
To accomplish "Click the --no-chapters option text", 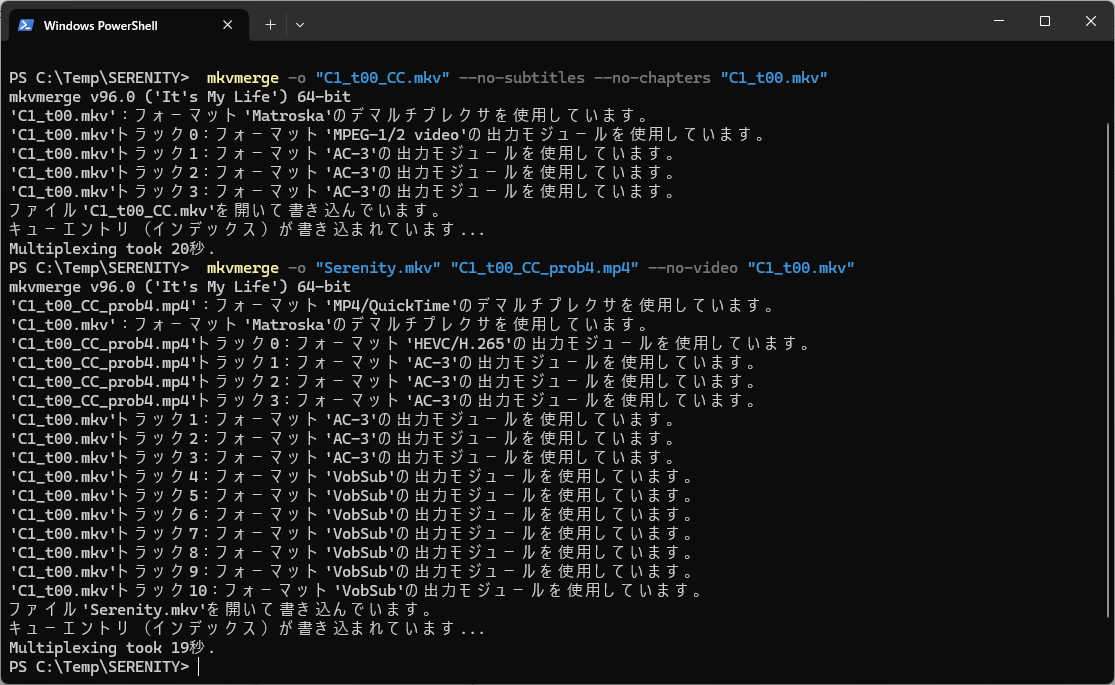I will point(652,78).
